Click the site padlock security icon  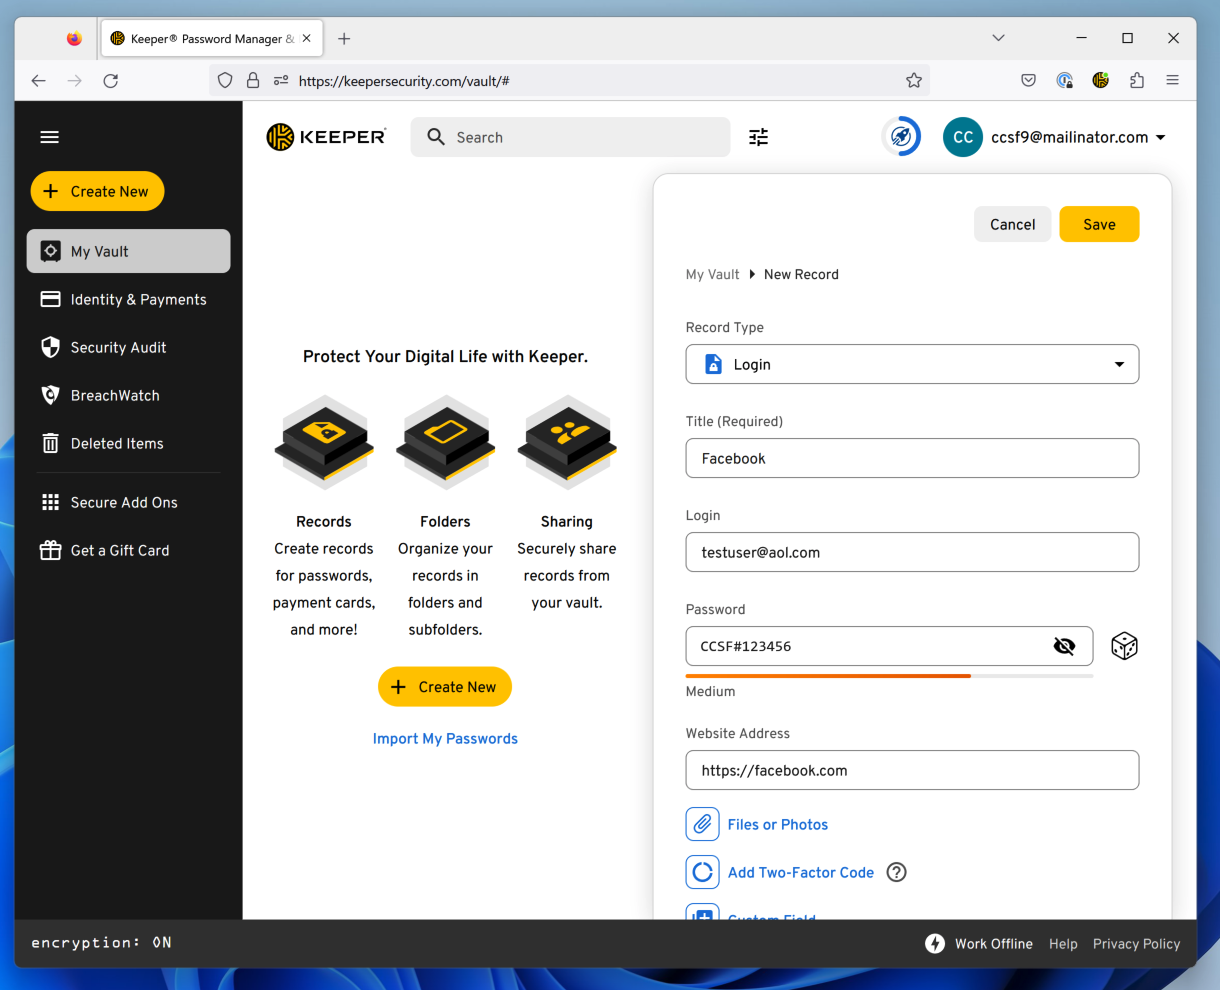click(x=253, y=80)
